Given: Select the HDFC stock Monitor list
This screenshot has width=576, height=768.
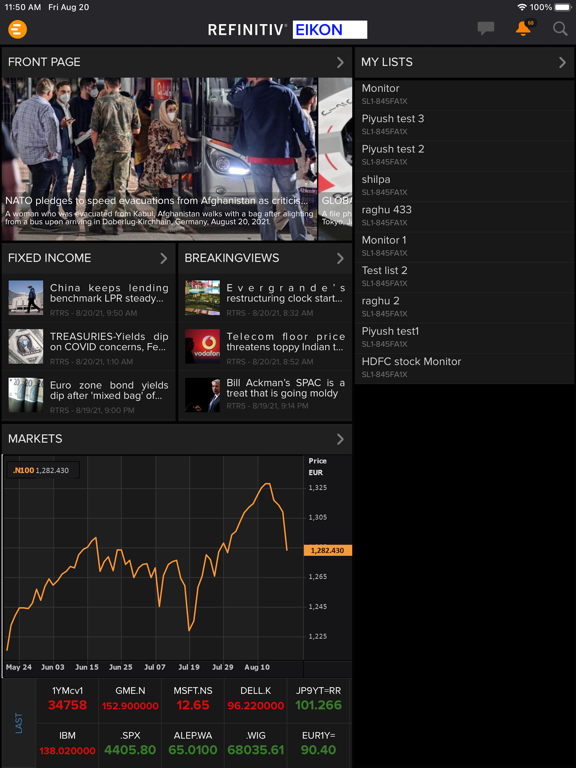Looking at the screenshot, I should click(x=464, y=368).
